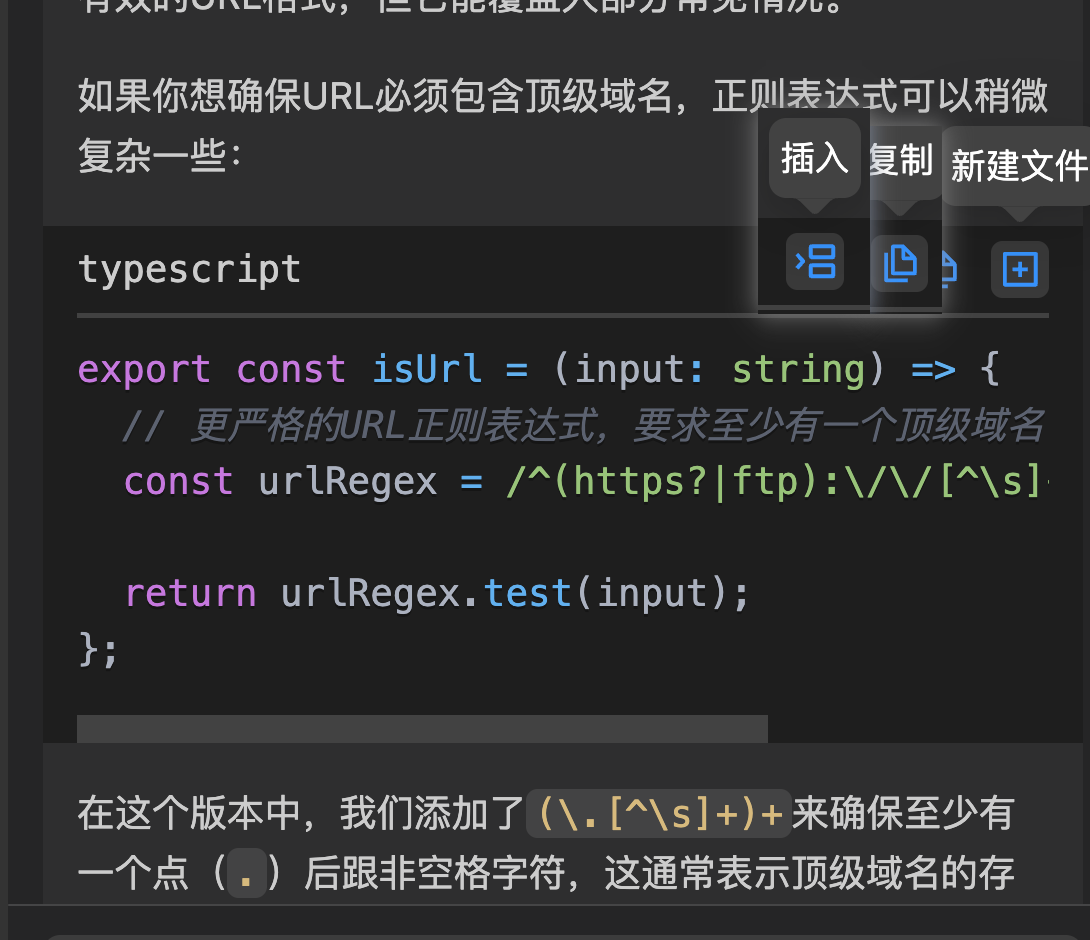This screenshot has width=1090, height=940.
Task: Create new file via 新建文件 icon
Action: click(x=1020, y=269)
